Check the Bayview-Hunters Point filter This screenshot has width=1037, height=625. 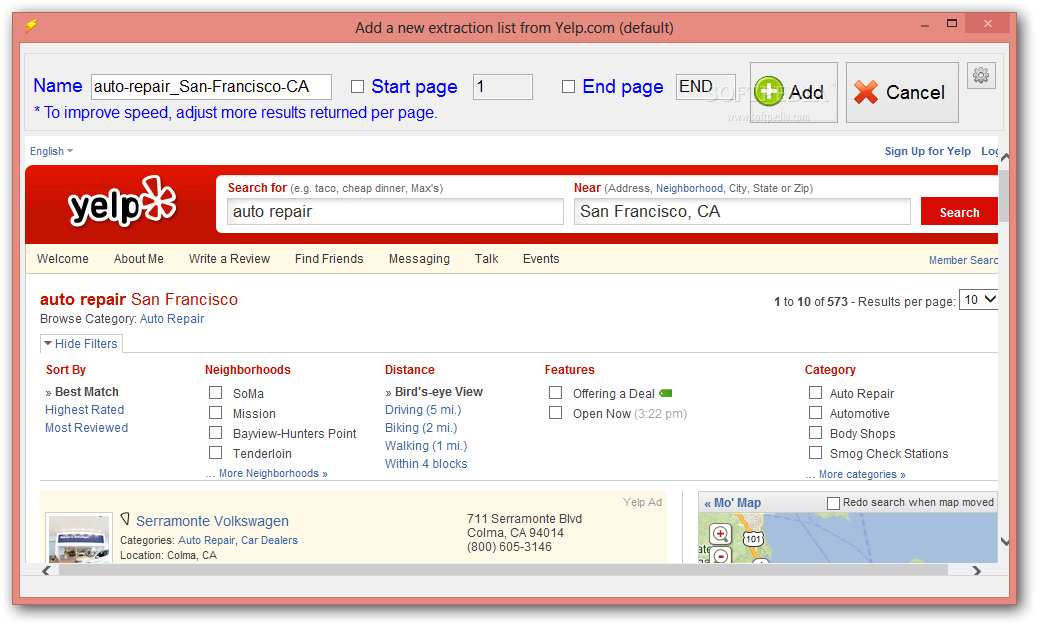[x=216, y=433]
